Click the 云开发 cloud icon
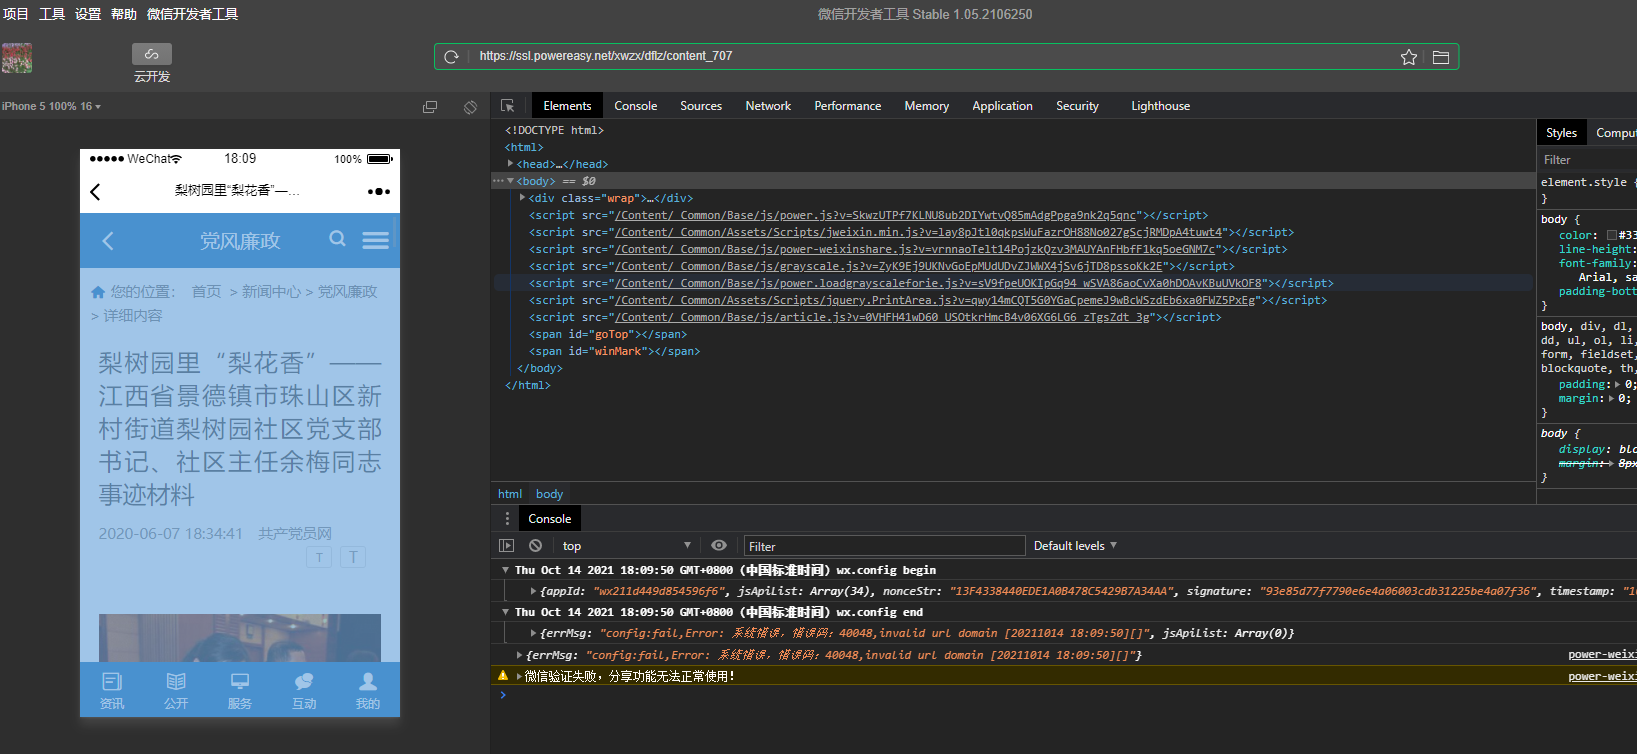1637x754 pixels. (x=152, y=54)
